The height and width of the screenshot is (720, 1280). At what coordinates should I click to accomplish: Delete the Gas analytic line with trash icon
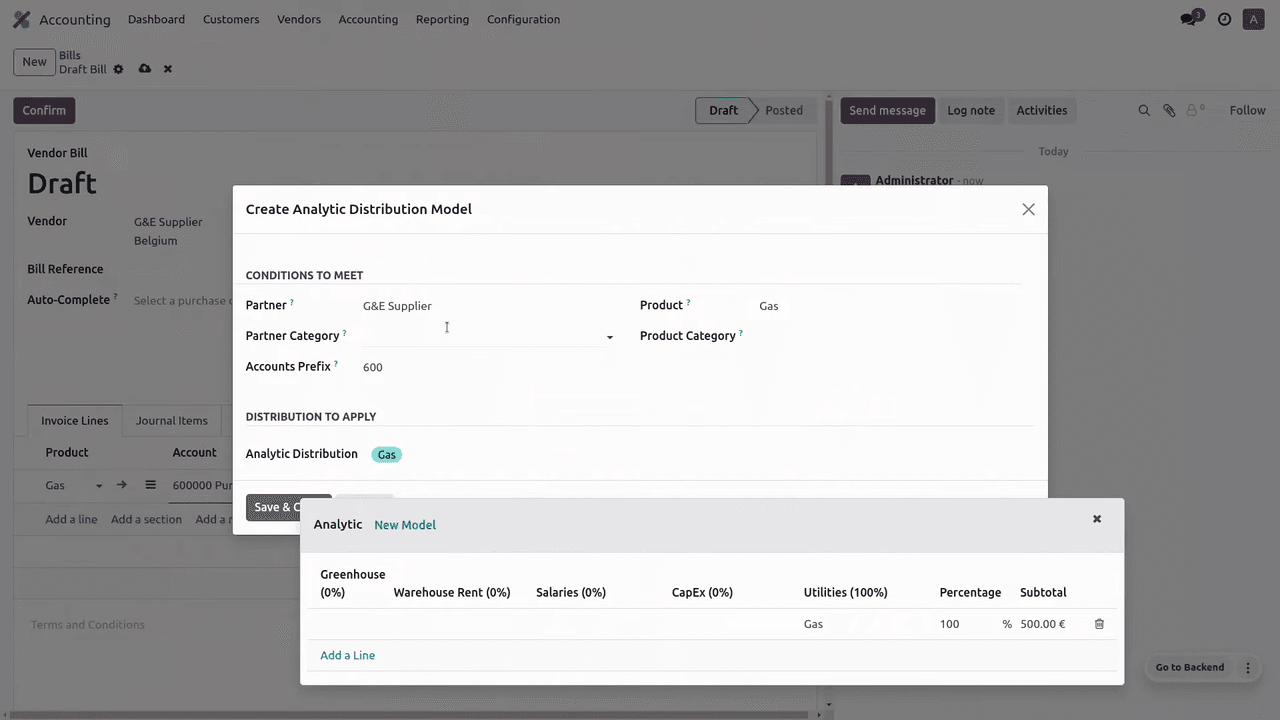[x=1099, y=624]
